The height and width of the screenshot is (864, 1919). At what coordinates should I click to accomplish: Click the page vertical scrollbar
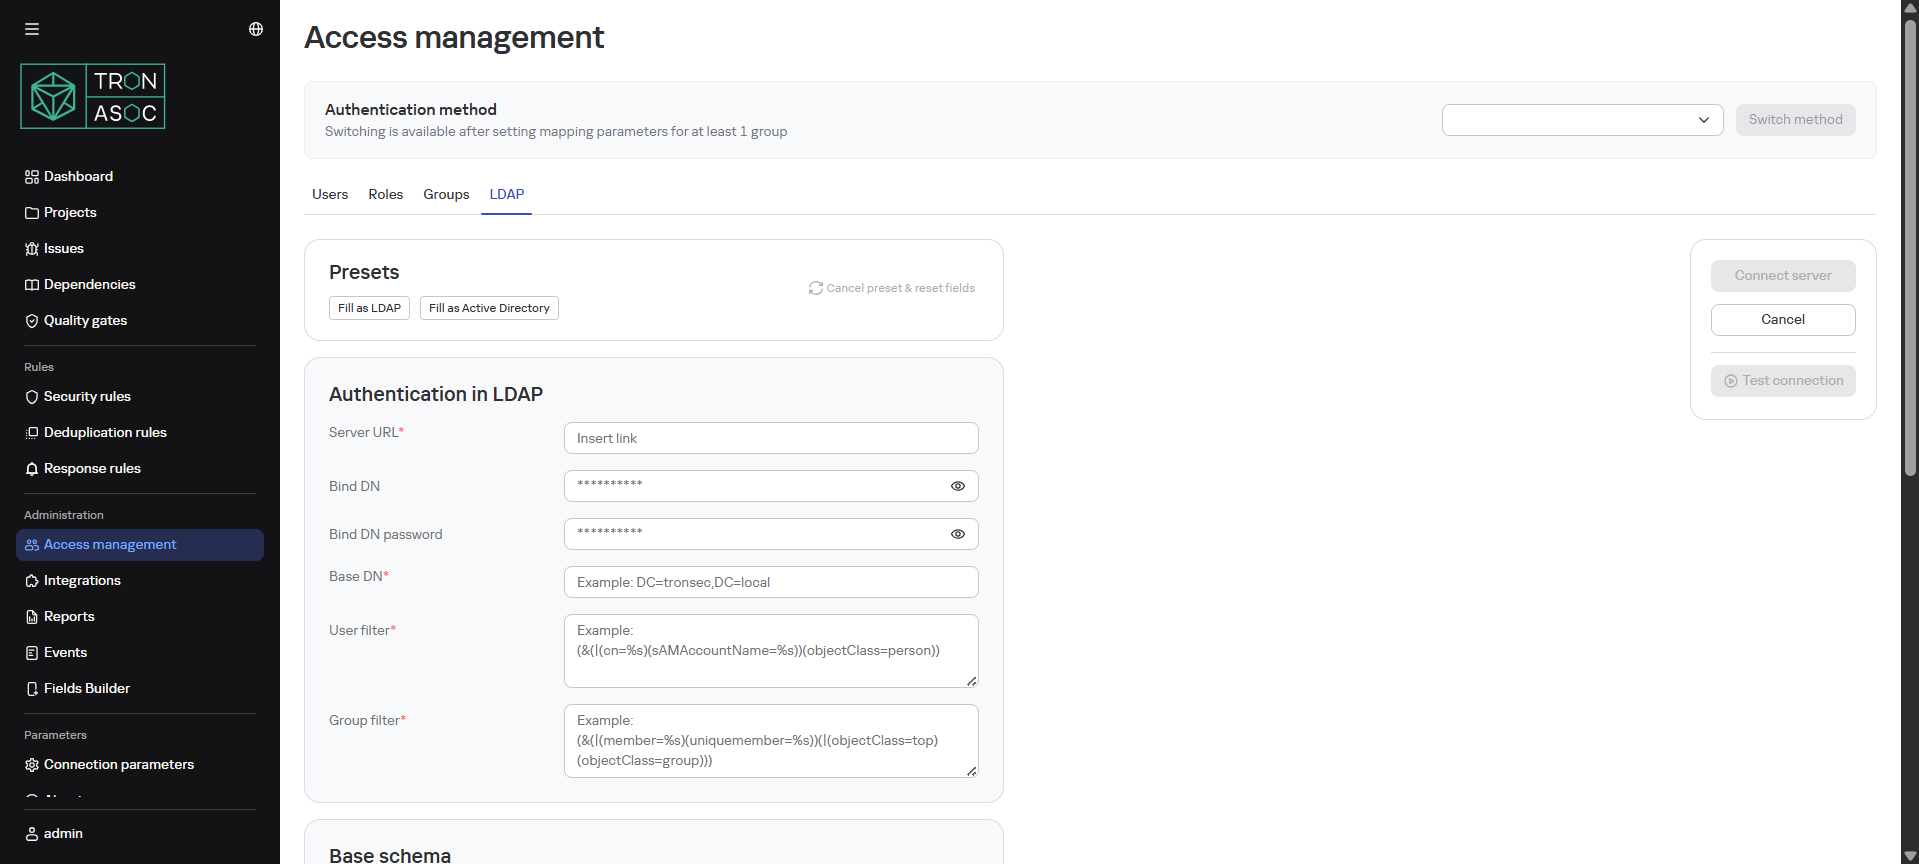[x=1910, y=300]
